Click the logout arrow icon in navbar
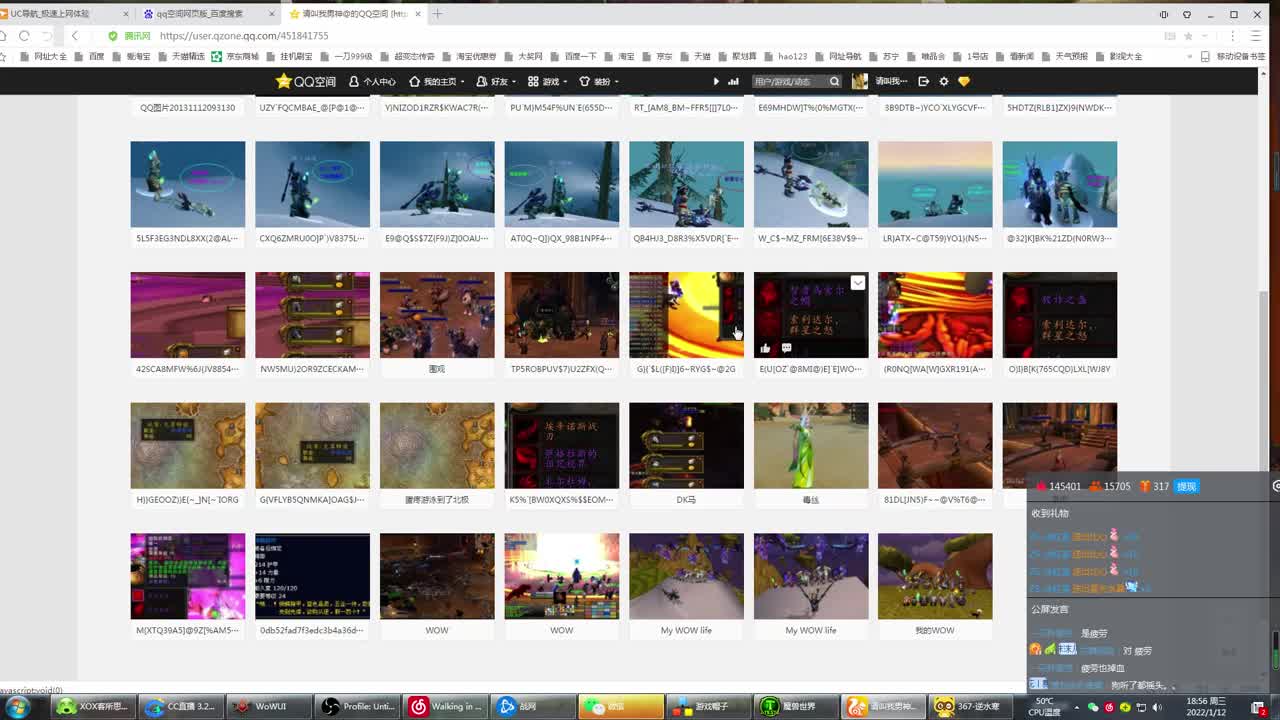1280x720 pixels. 923,81
